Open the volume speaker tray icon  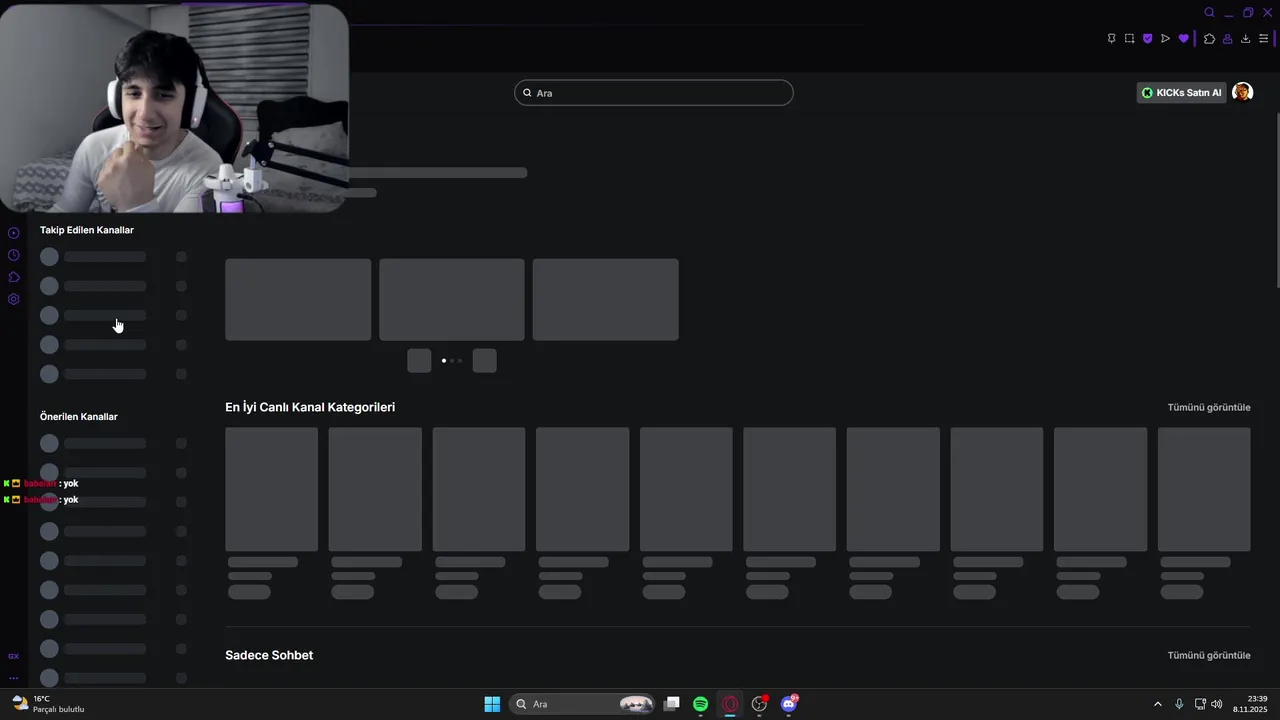1217,704
